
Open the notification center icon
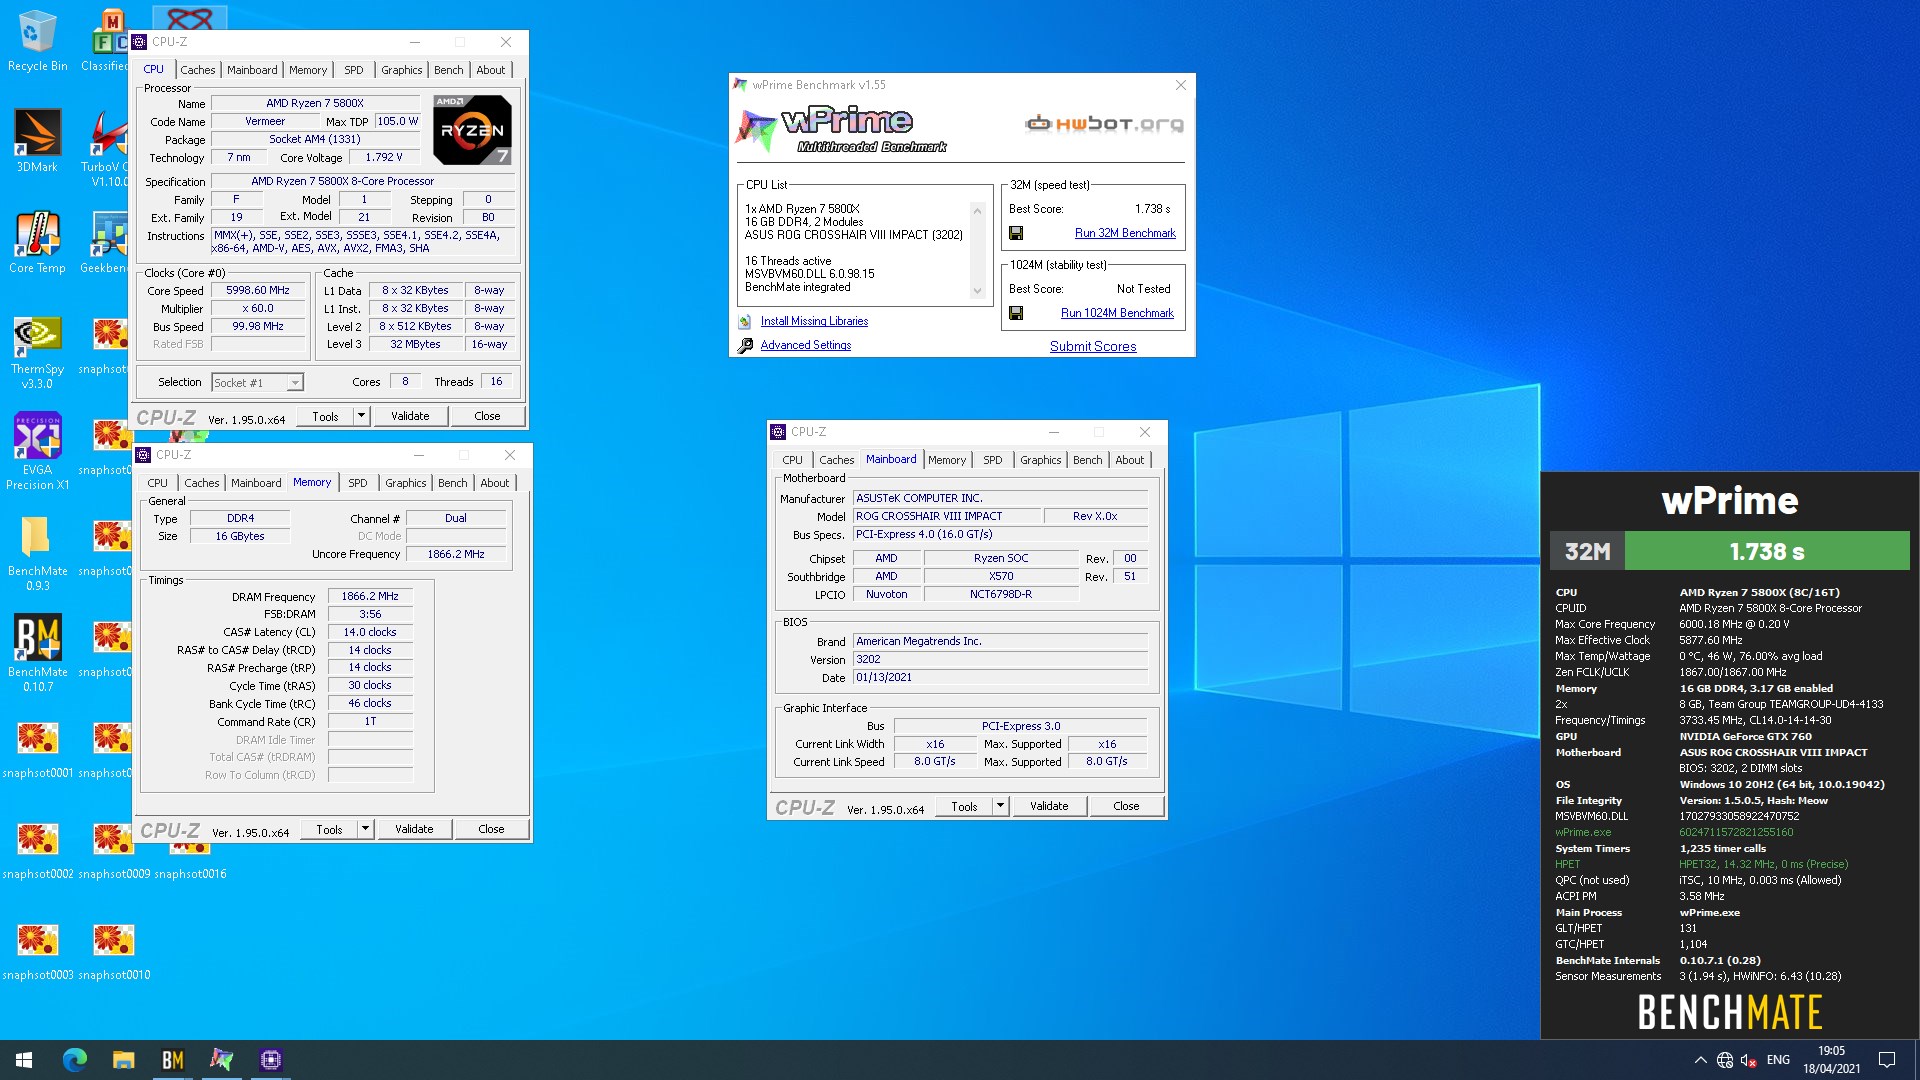click(1887, 1060)
